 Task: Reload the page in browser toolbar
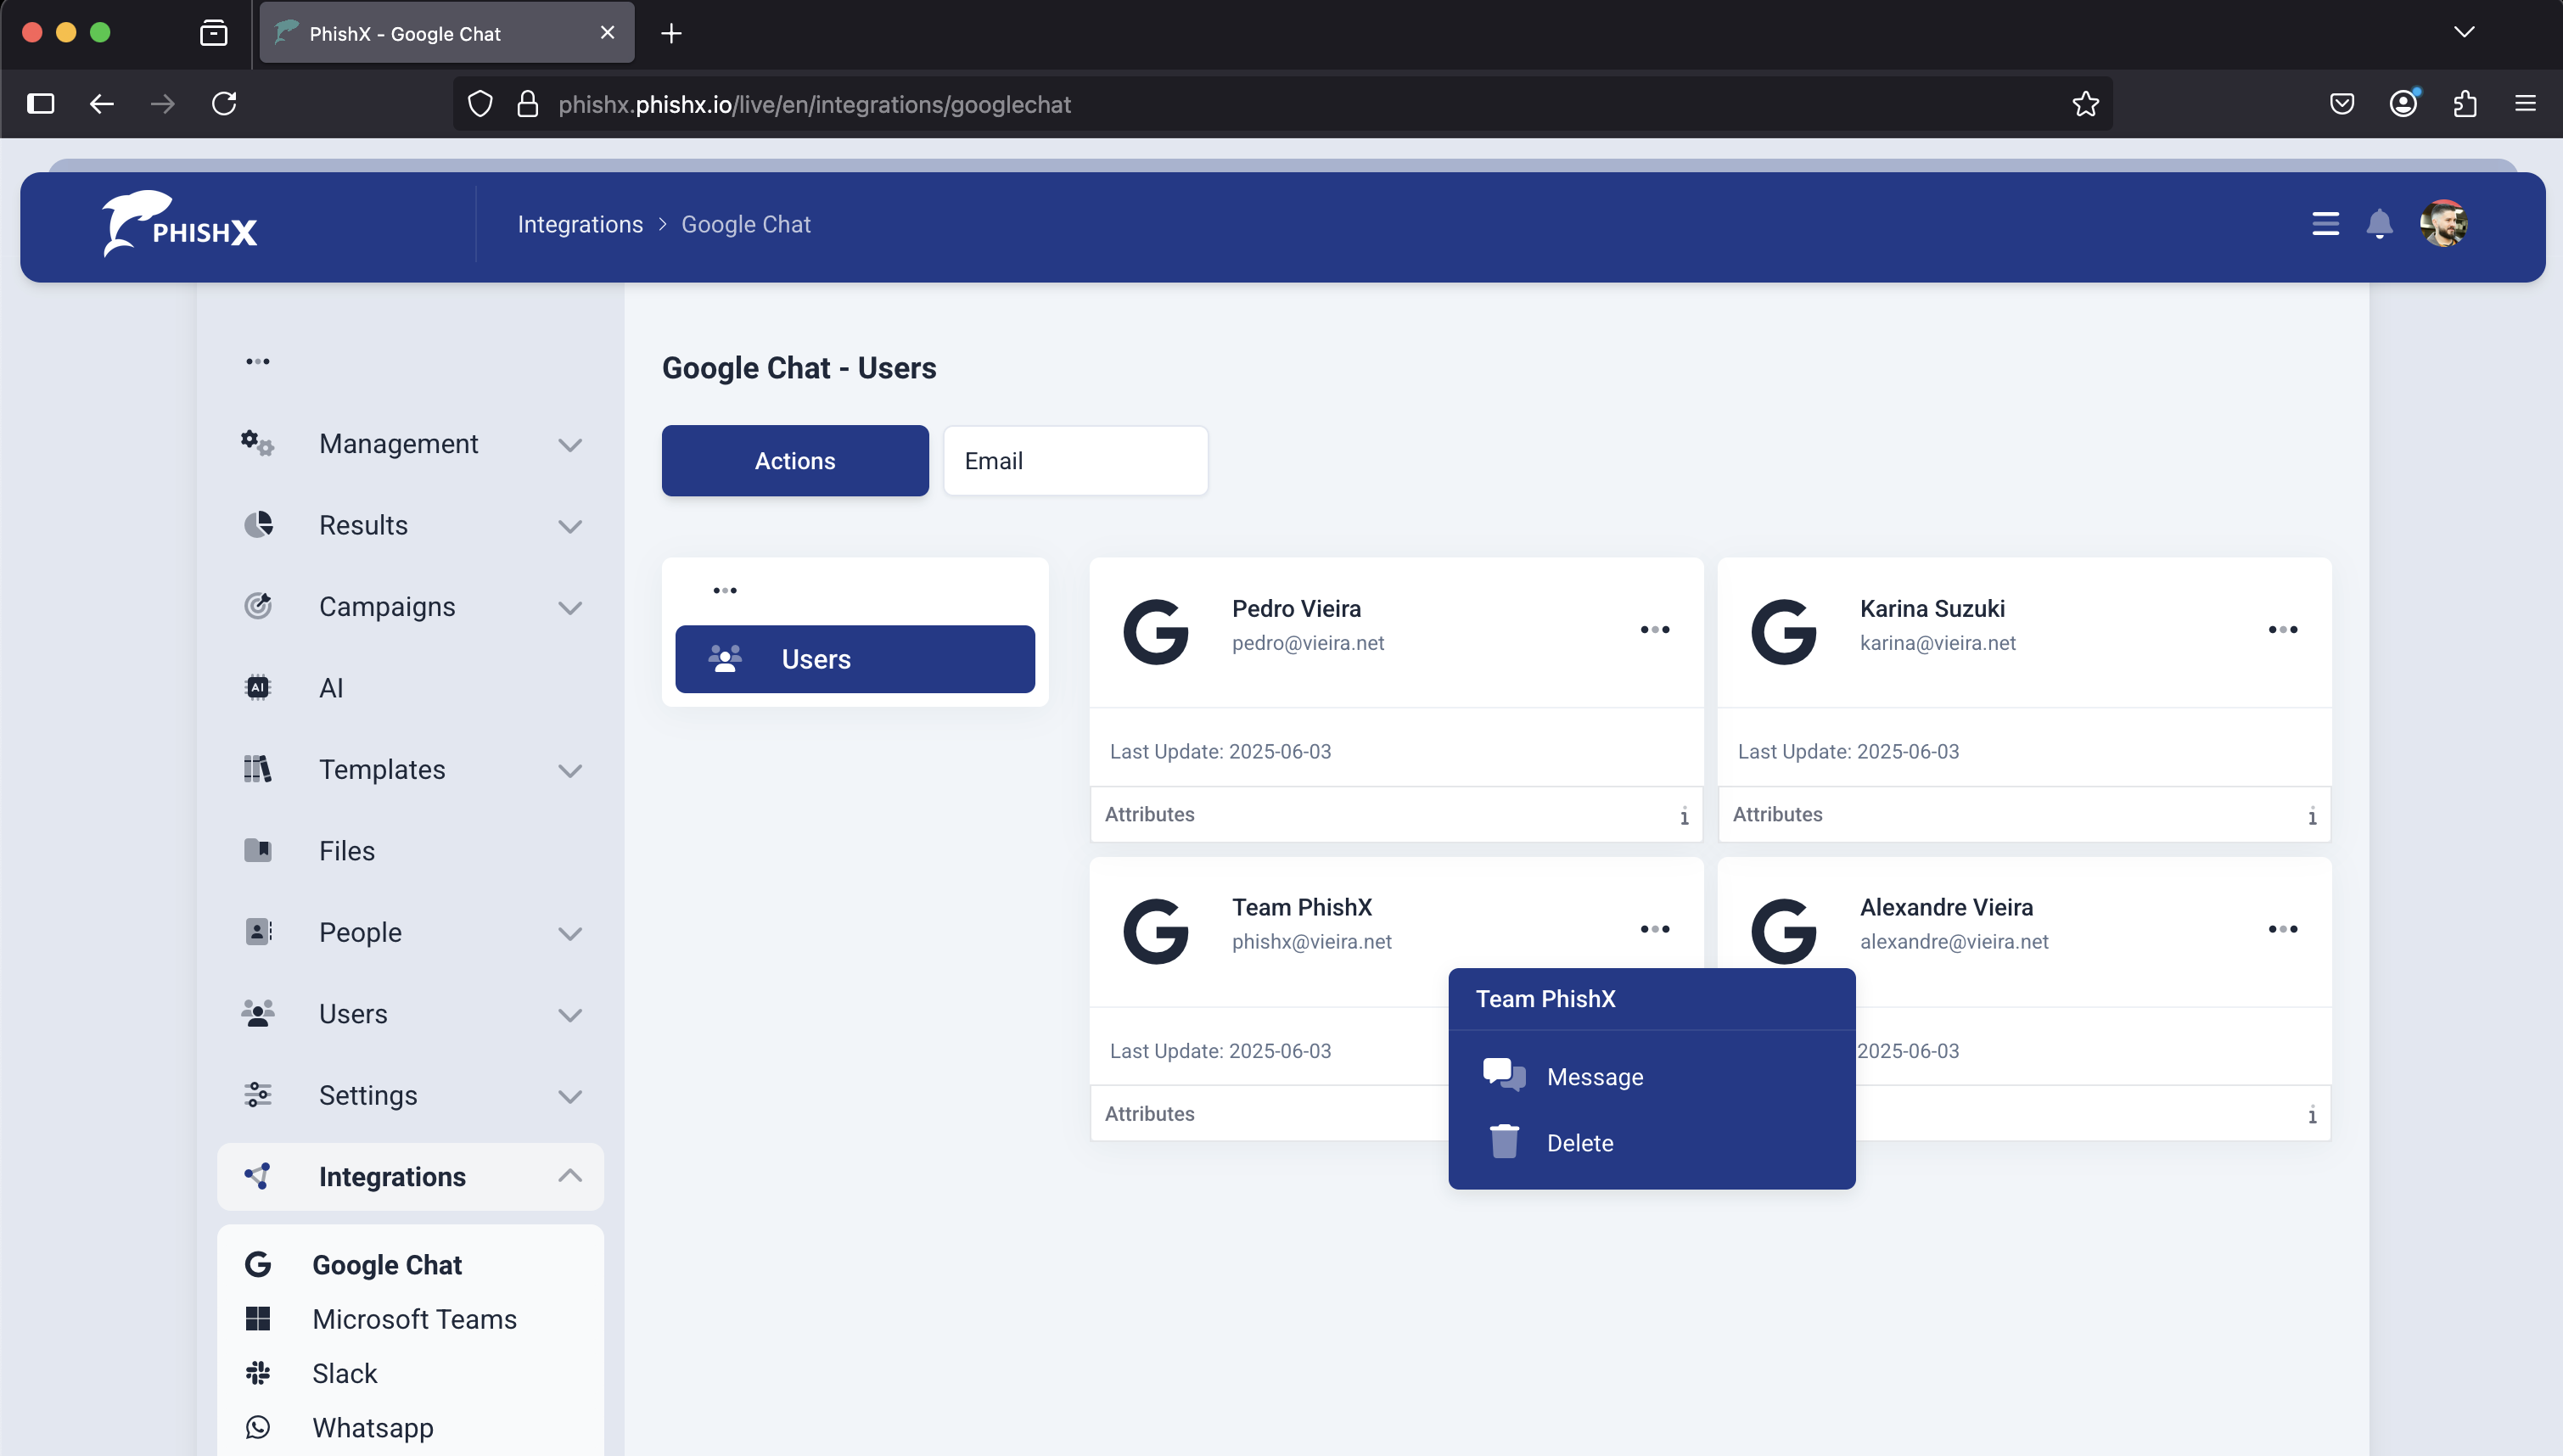224,104
